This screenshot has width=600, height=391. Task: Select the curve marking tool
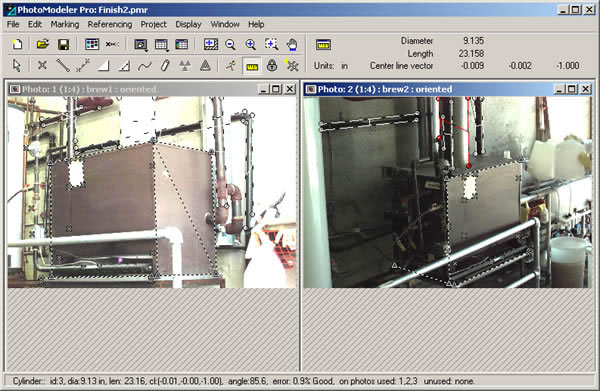click(x=144, y=66)
